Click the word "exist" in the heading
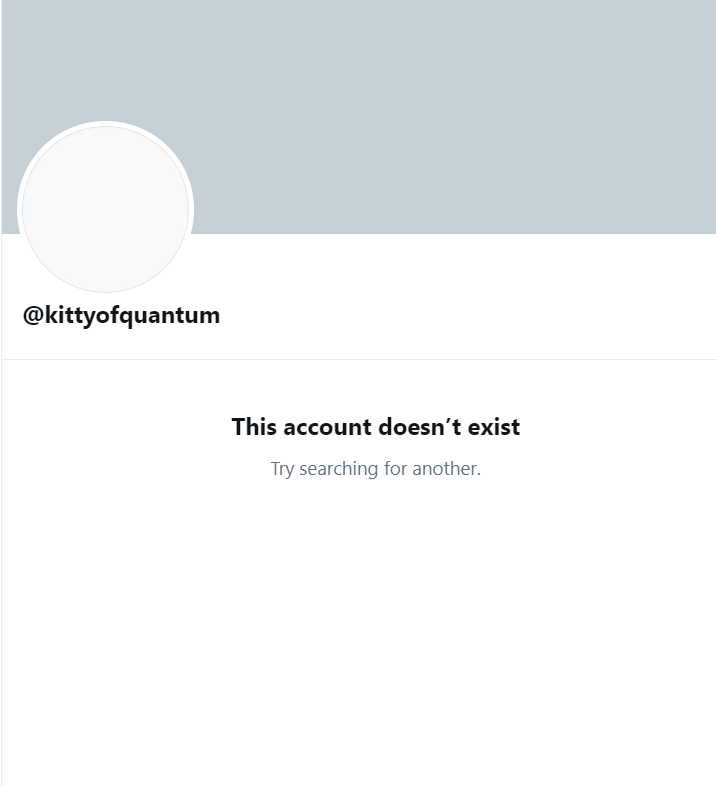716x786 pixels. 494,427
